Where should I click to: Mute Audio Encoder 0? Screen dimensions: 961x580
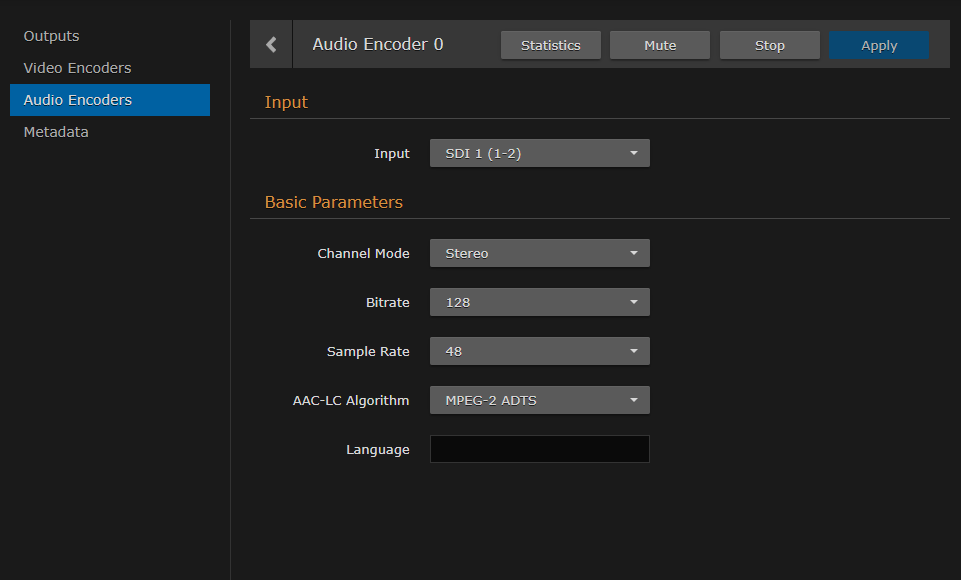point(660,45)
